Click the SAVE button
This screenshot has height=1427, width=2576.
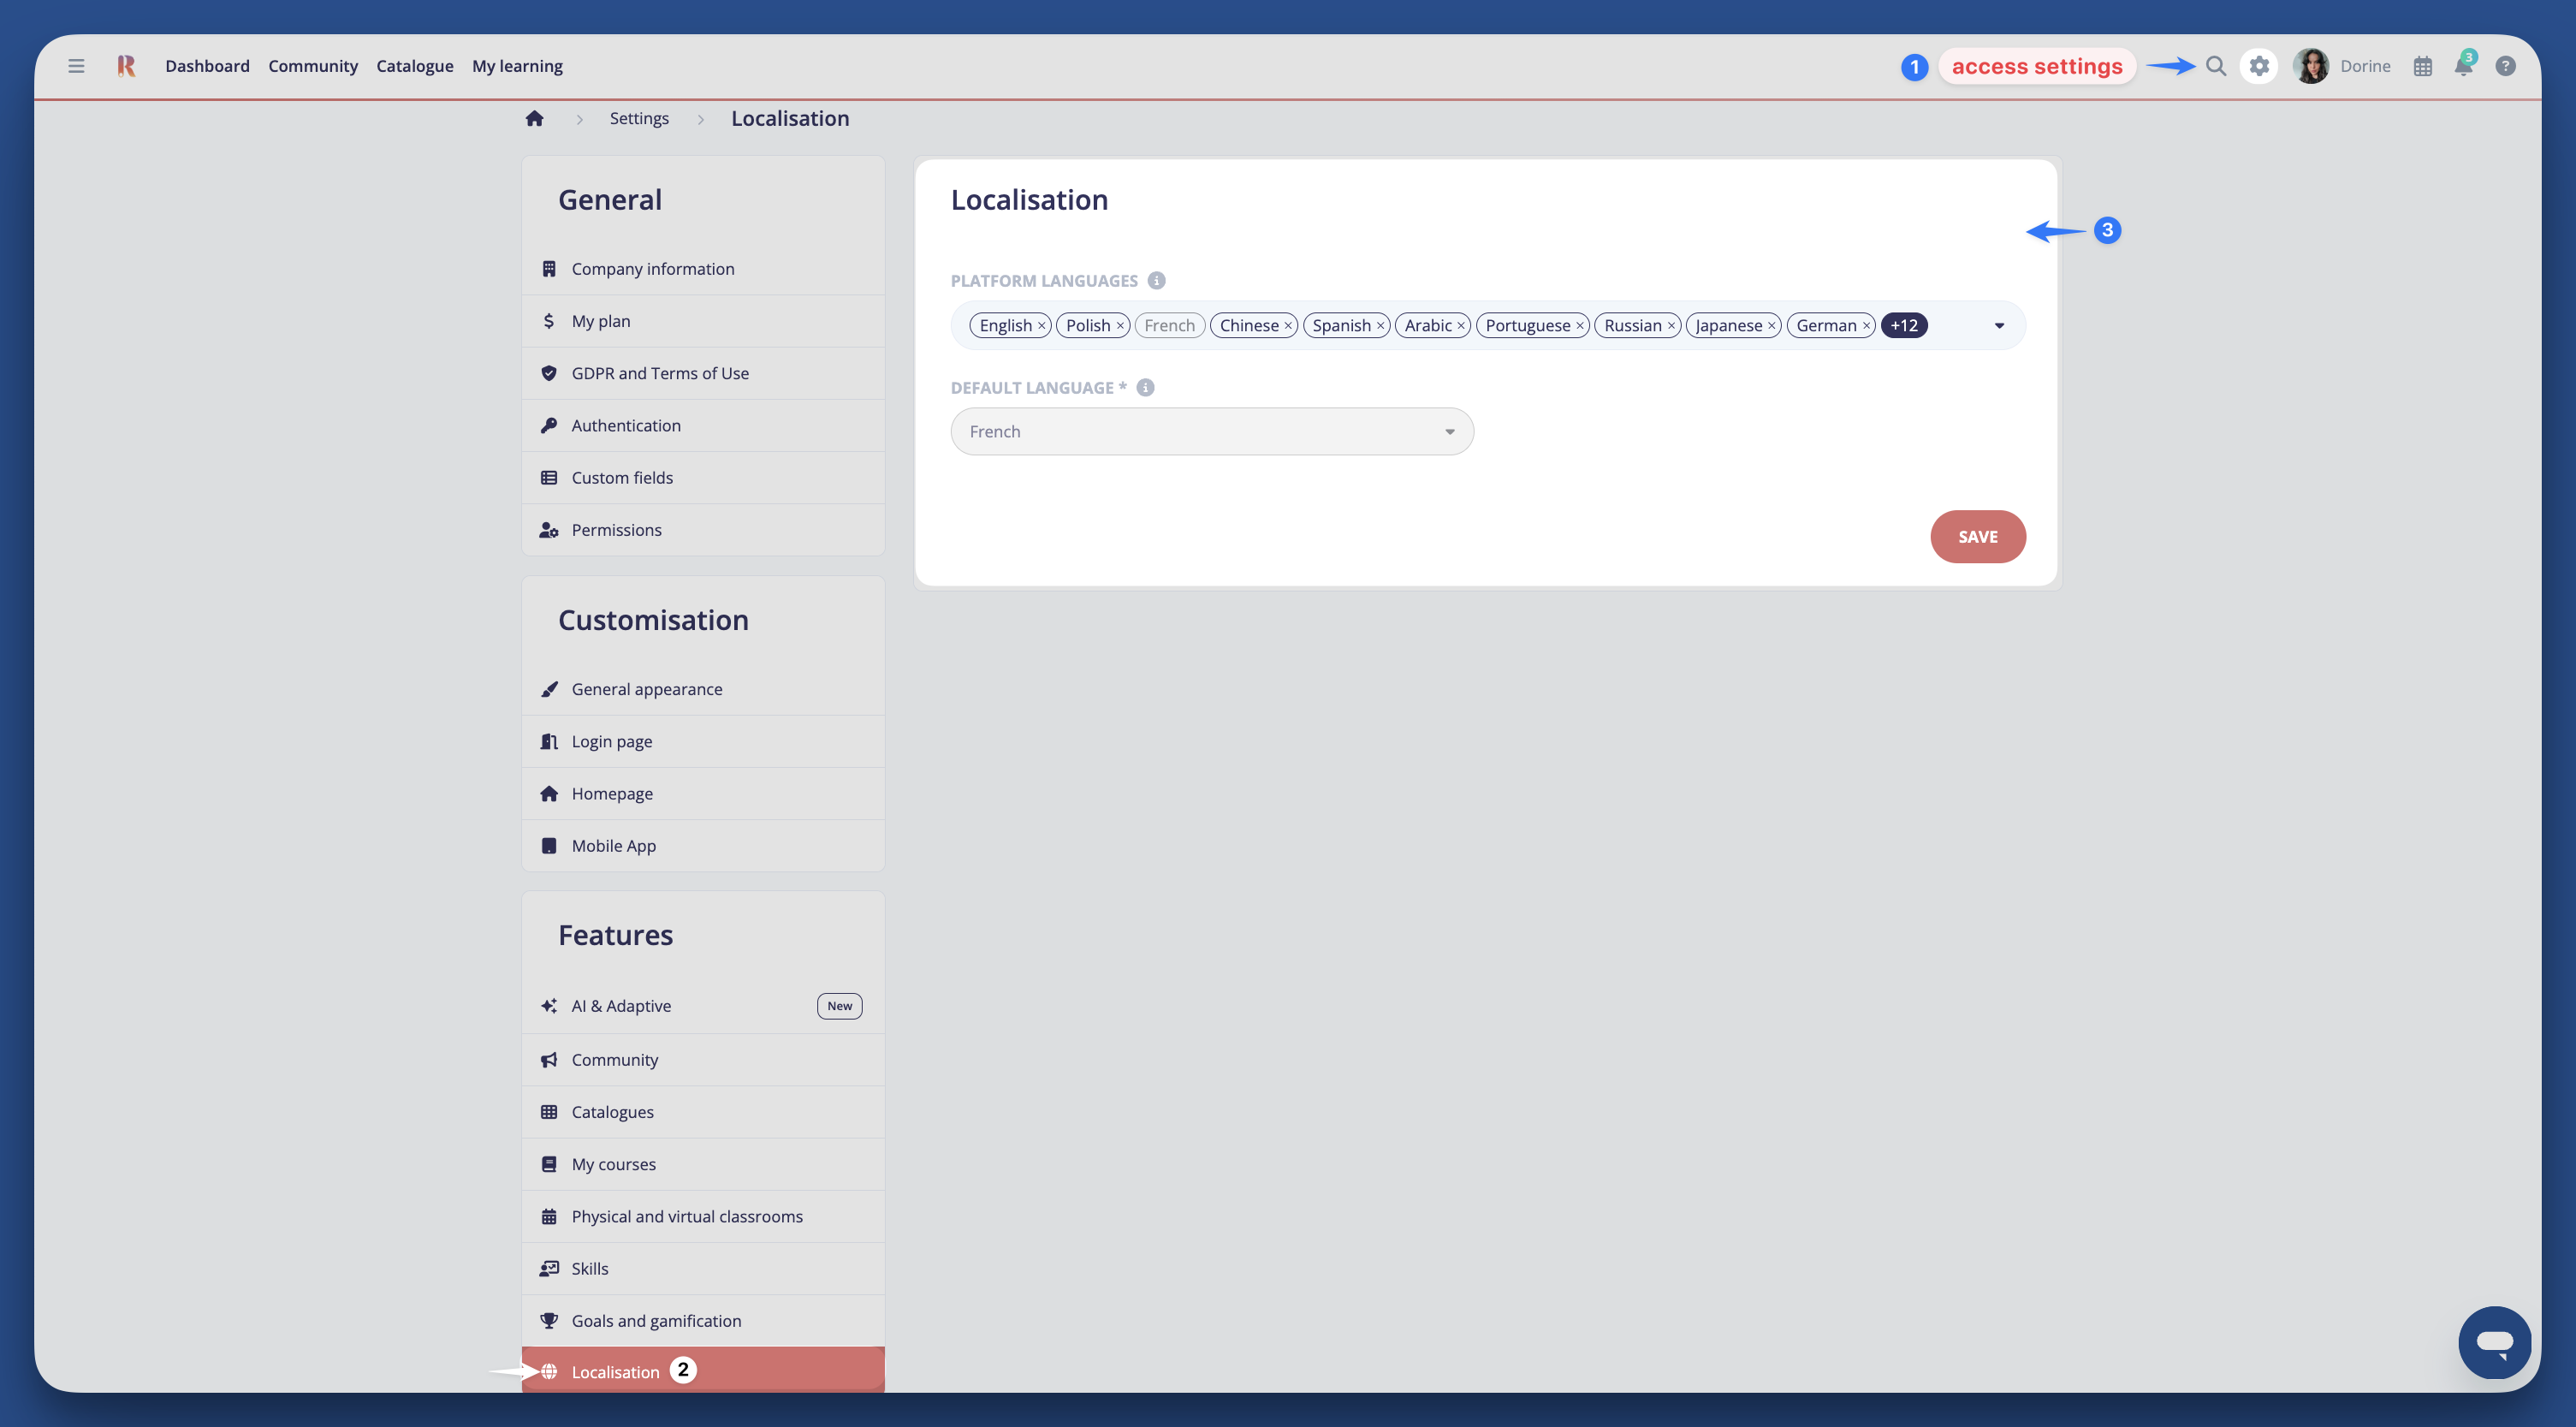(x=1977, y=537)
